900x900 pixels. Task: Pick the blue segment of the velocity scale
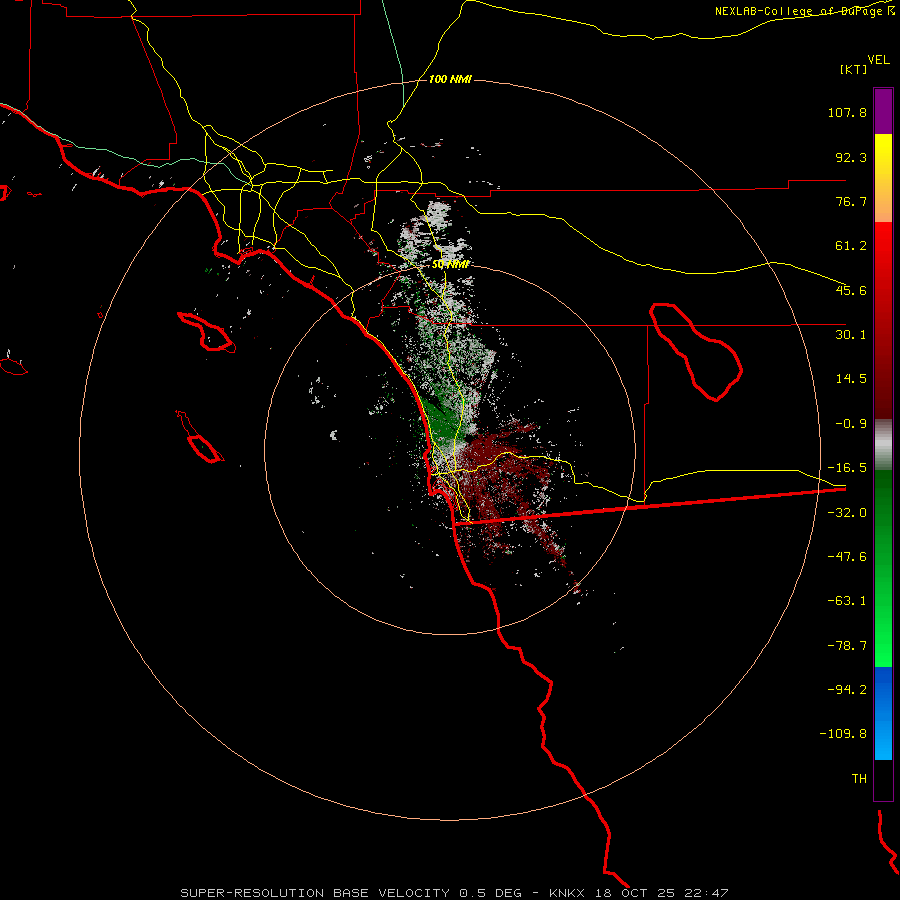click(x=883, y=713)
